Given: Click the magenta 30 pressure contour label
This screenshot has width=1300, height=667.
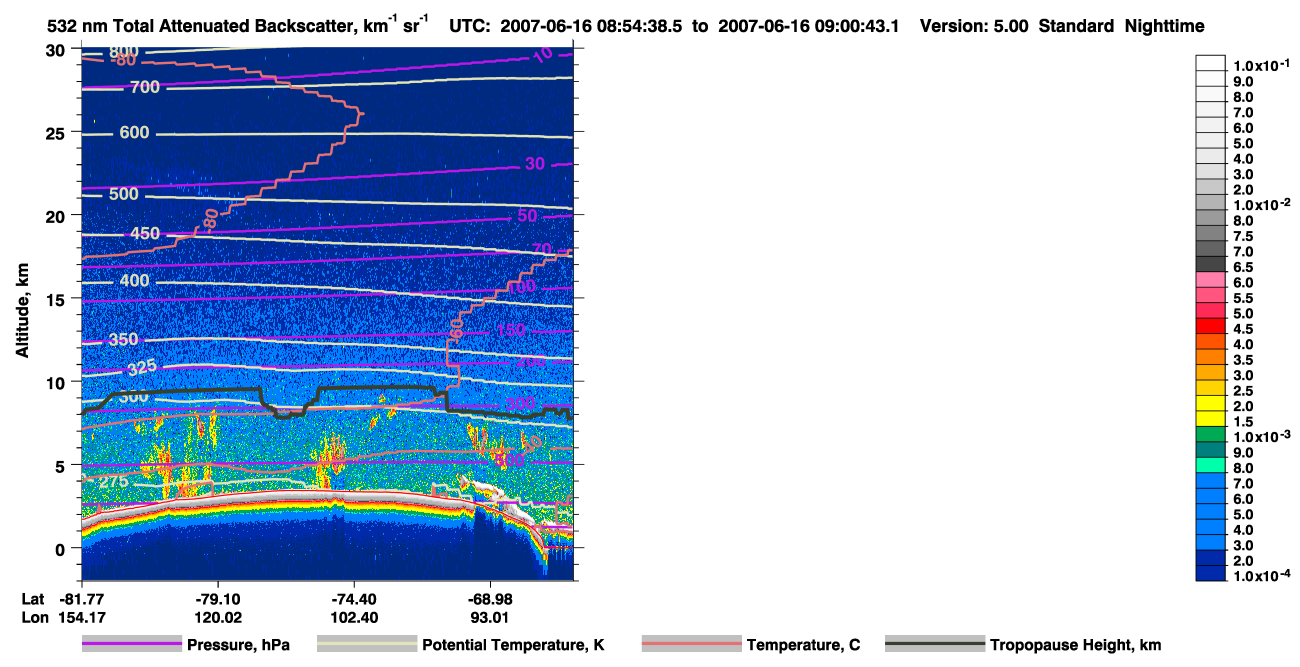Looking at the screenshot, I should click(535, 164).
